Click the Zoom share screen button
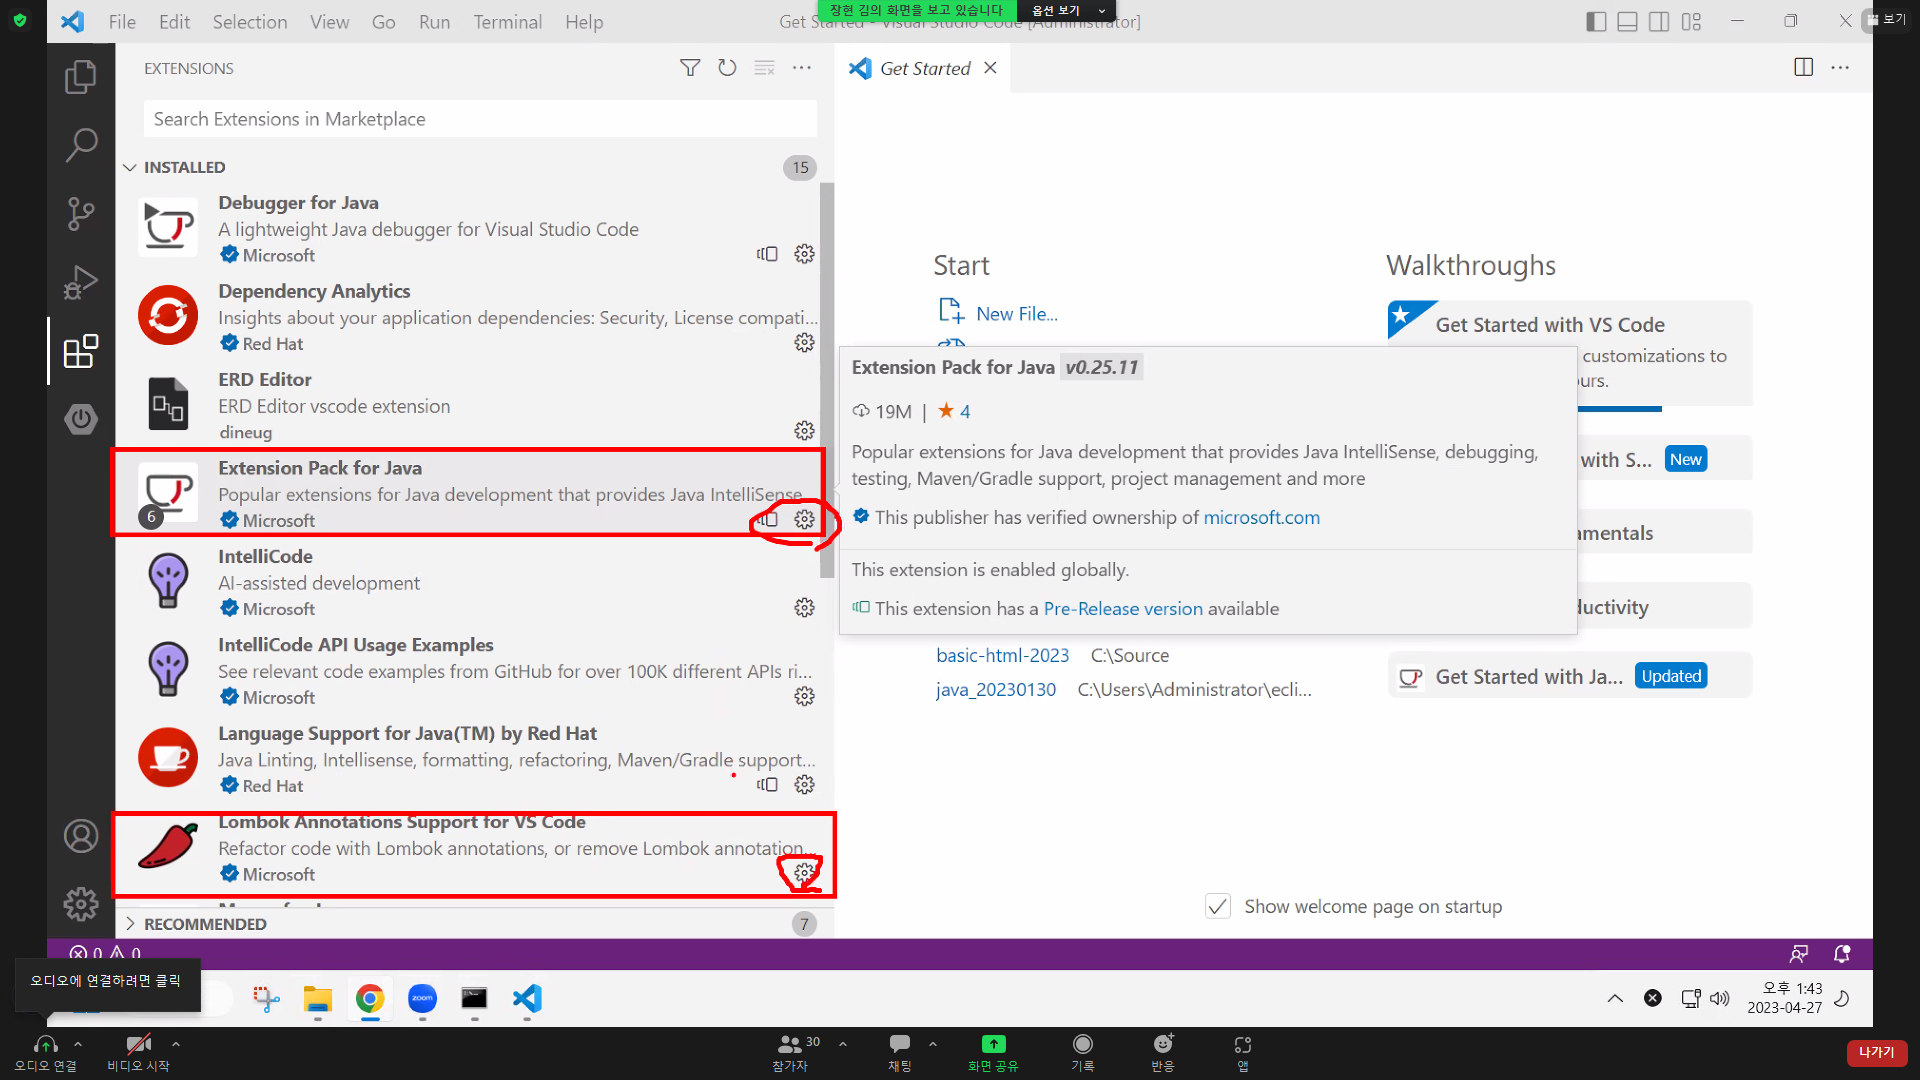This screenshot has height=1080, width=1920. point(993,1052)
